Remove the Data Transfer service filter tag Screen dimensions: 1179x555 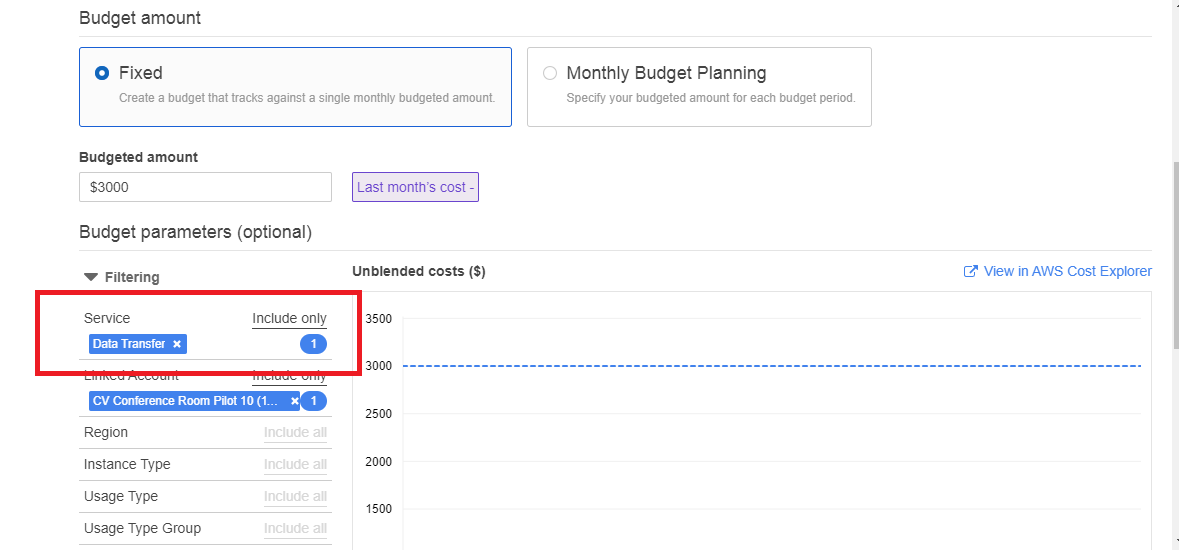coord(177,344)
